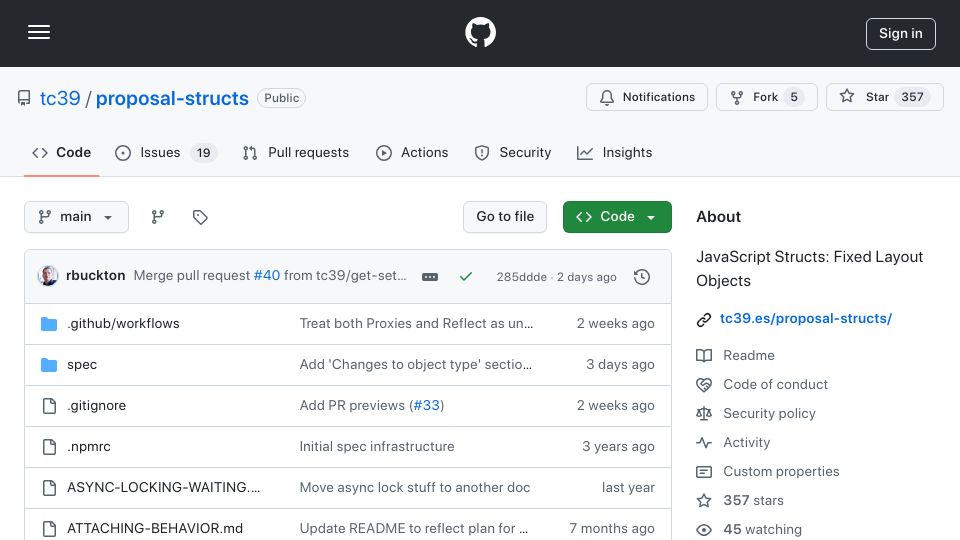Star the repository

pyautogui.click(x=884, y=97)
